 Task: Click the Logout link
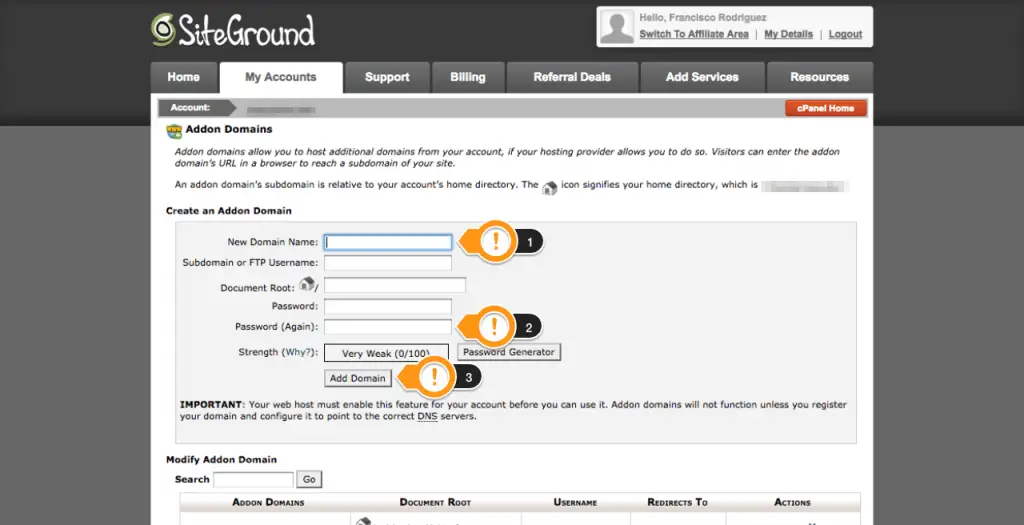845,34
